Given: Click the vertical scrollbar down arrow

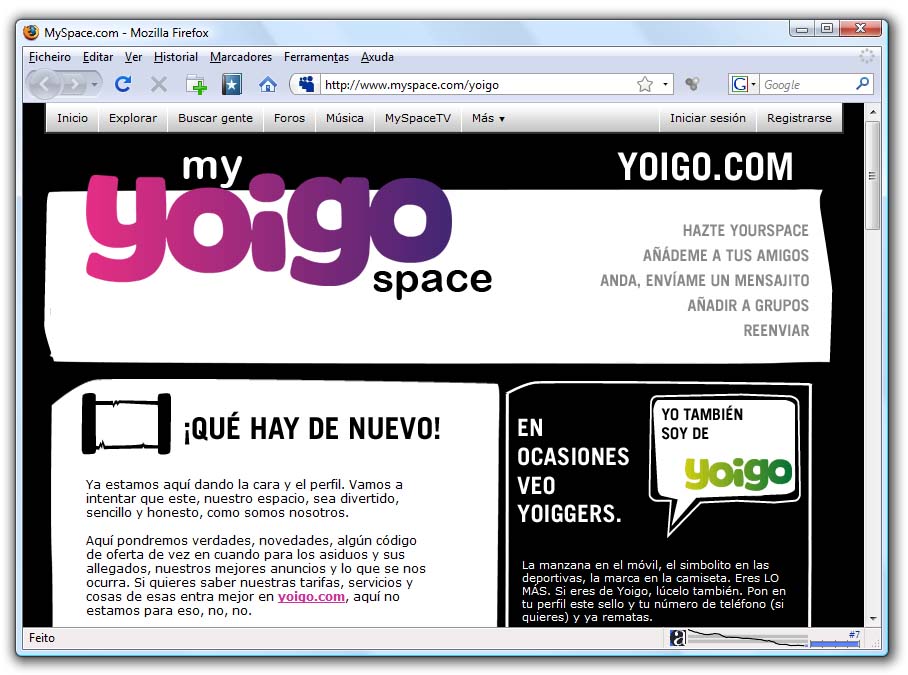Looking at the screenshot, I should pyautogui.click(x=873, y=619).
